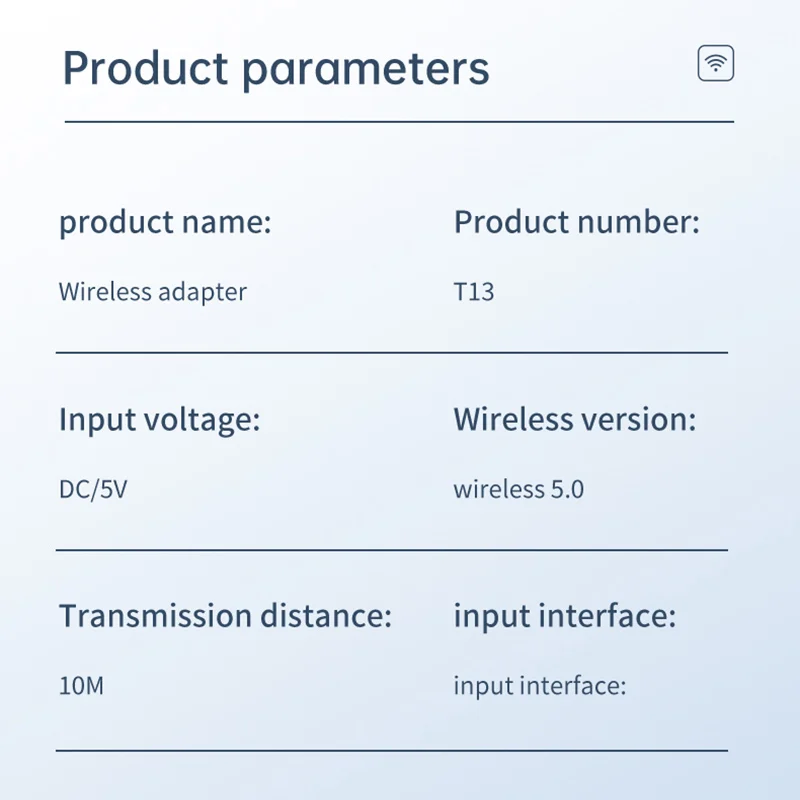Click the '10M' distance value

[81, 687]
